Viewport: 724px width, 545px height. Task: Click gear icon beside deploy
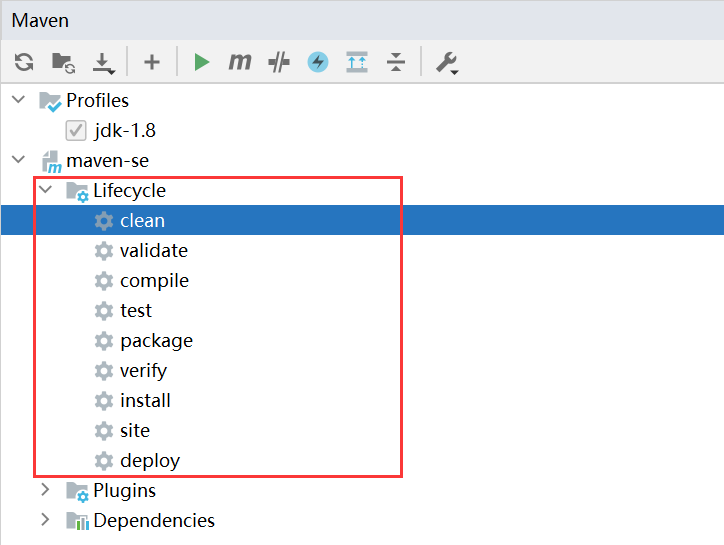coord(104,461)
